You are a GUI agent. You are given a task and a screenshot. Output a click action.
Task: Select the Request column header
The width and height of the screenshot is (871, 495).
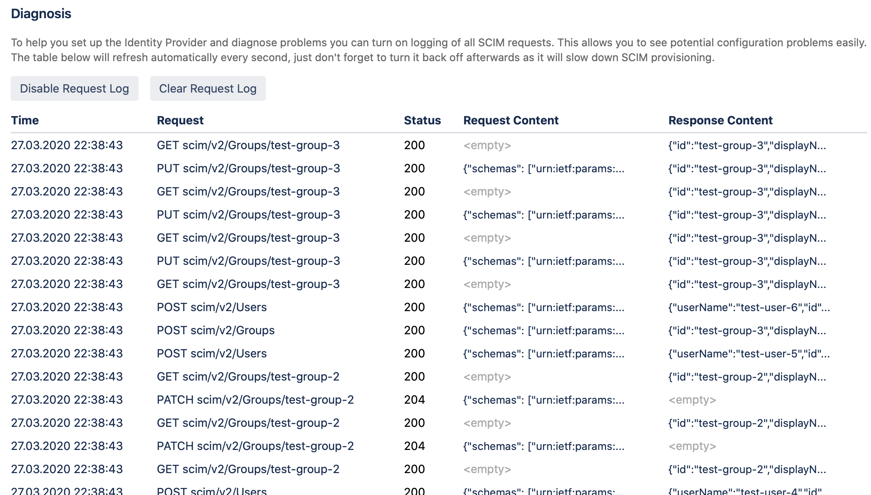coord(180,120)
